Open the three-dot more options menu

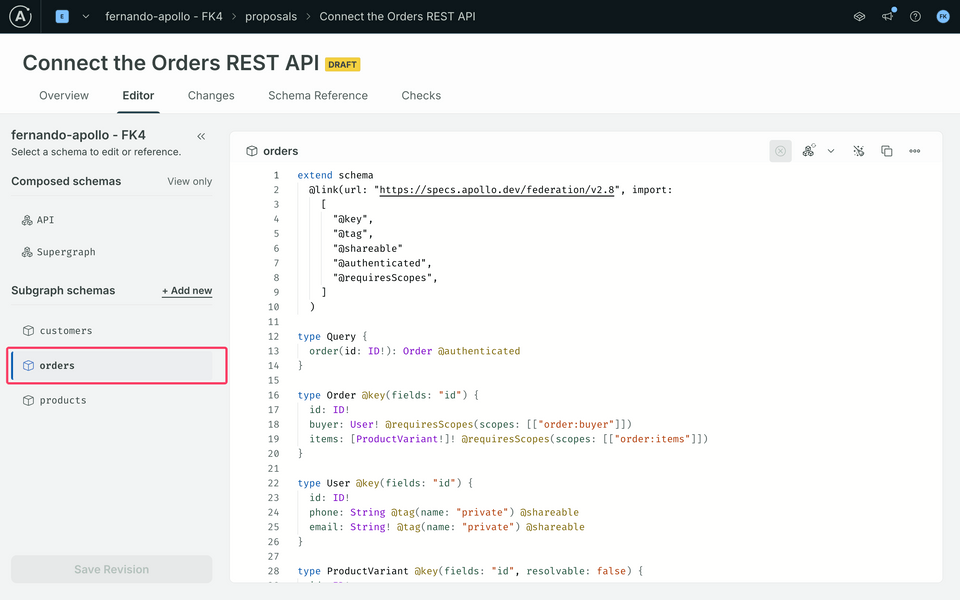pos(915,151)
